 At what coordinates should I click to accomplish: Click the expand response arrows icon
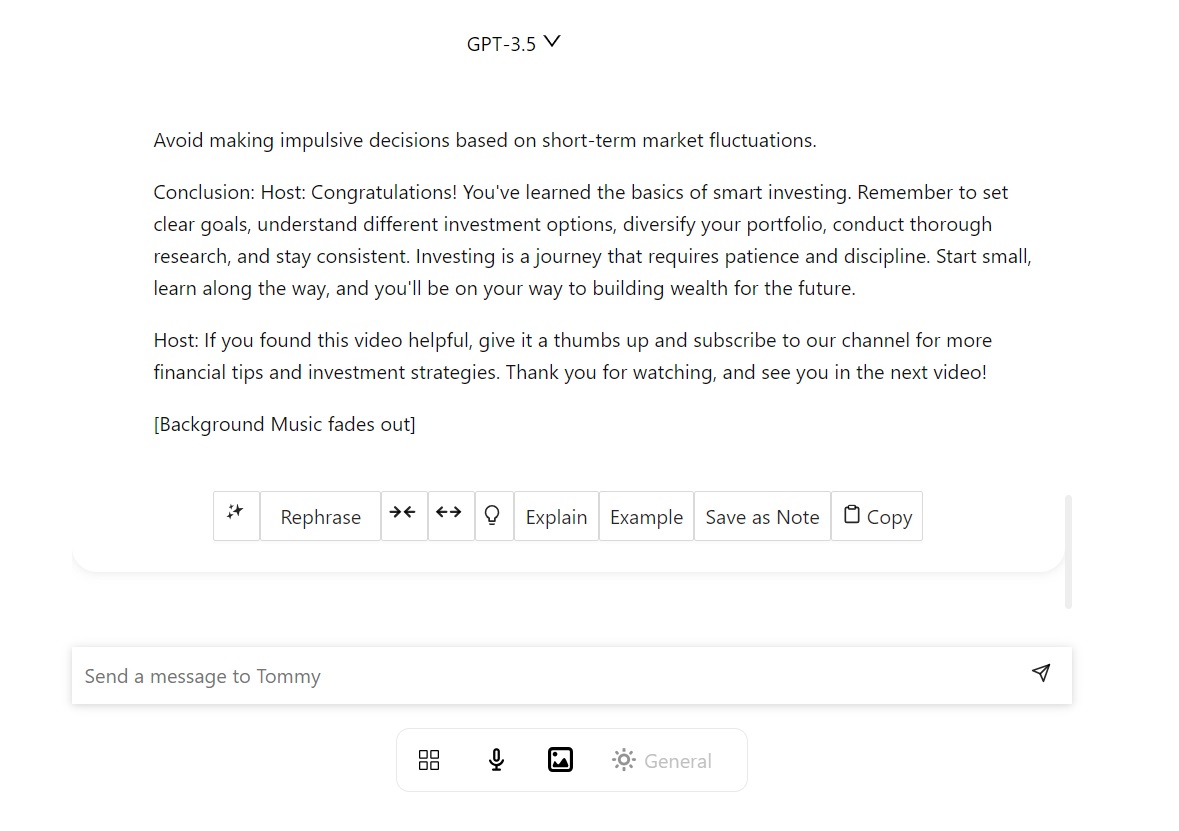point(450,512)
